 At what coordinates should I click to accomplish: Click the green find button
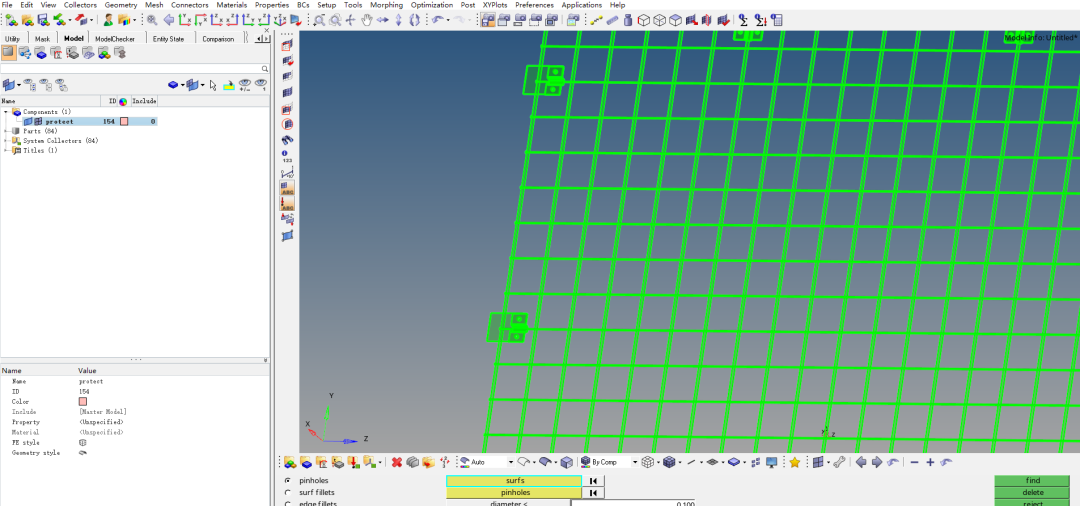[x=1033, y=481]
